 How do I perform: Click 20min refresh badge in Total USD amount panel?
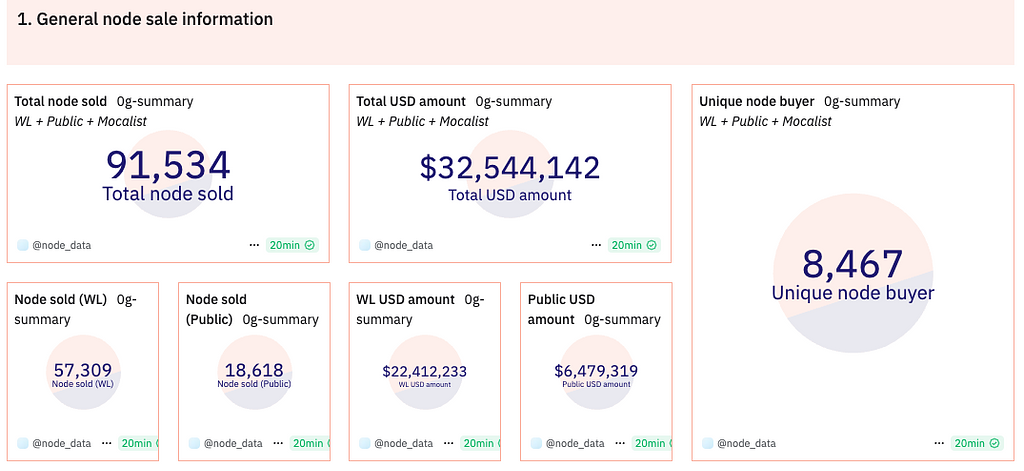[x=634, y=245]
